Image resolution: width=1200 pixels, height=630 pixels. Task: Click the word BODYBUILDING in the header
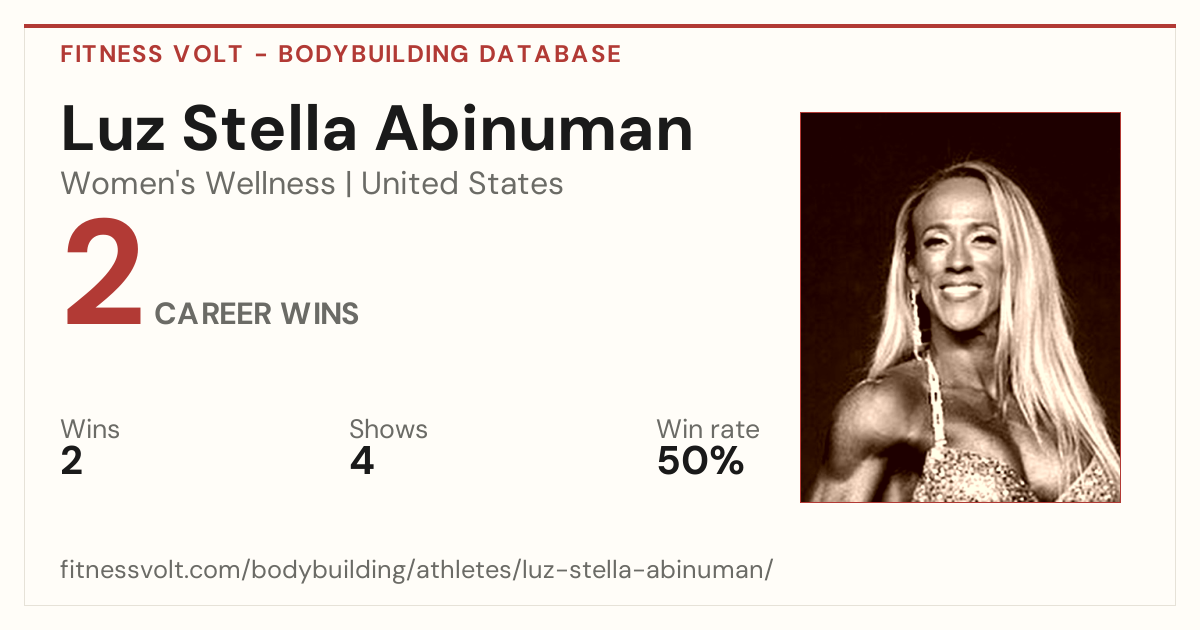[x=374, y=54]
